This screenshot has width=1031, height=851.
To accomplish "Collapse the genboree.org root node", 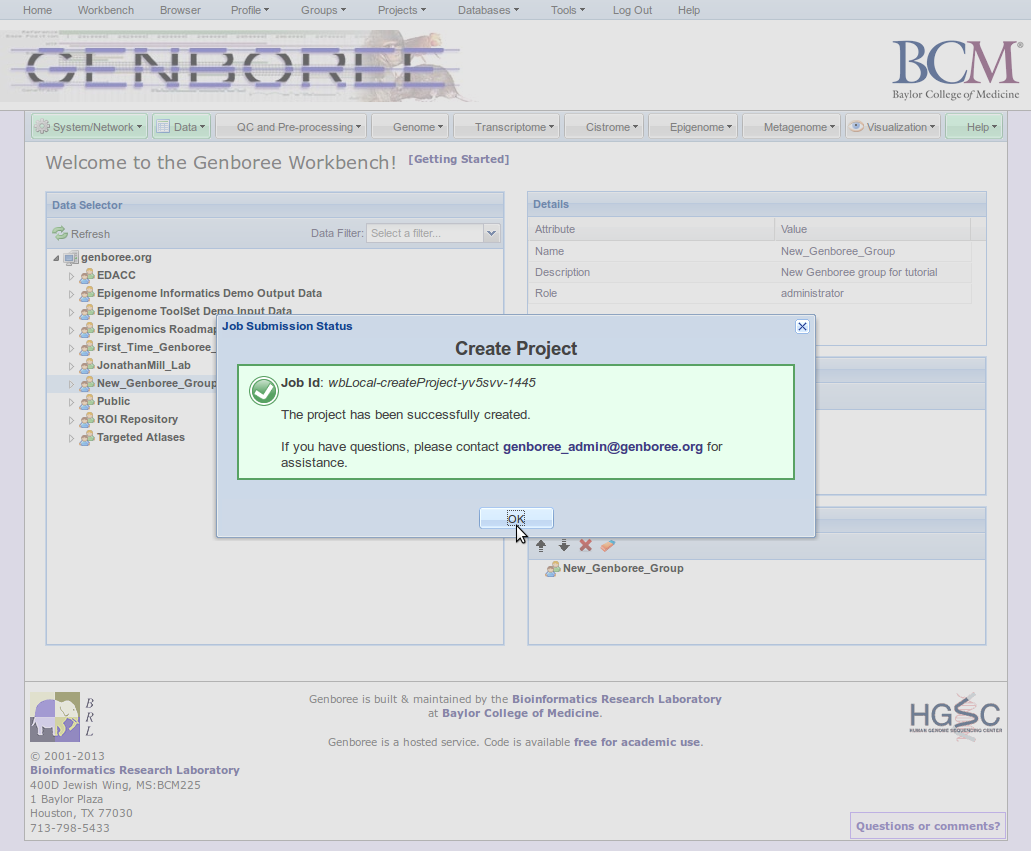I will tap(56, 258).
